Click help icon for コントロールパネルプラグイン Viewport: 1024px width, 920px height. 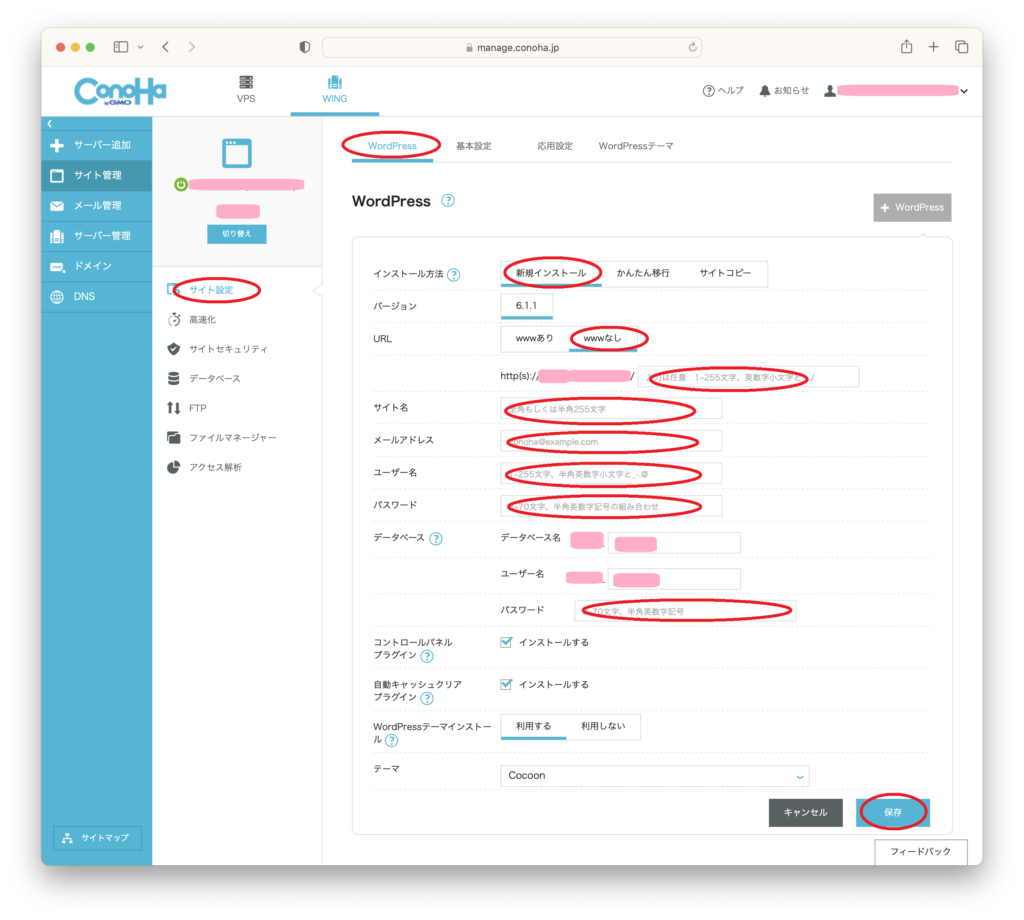point(426,656)
